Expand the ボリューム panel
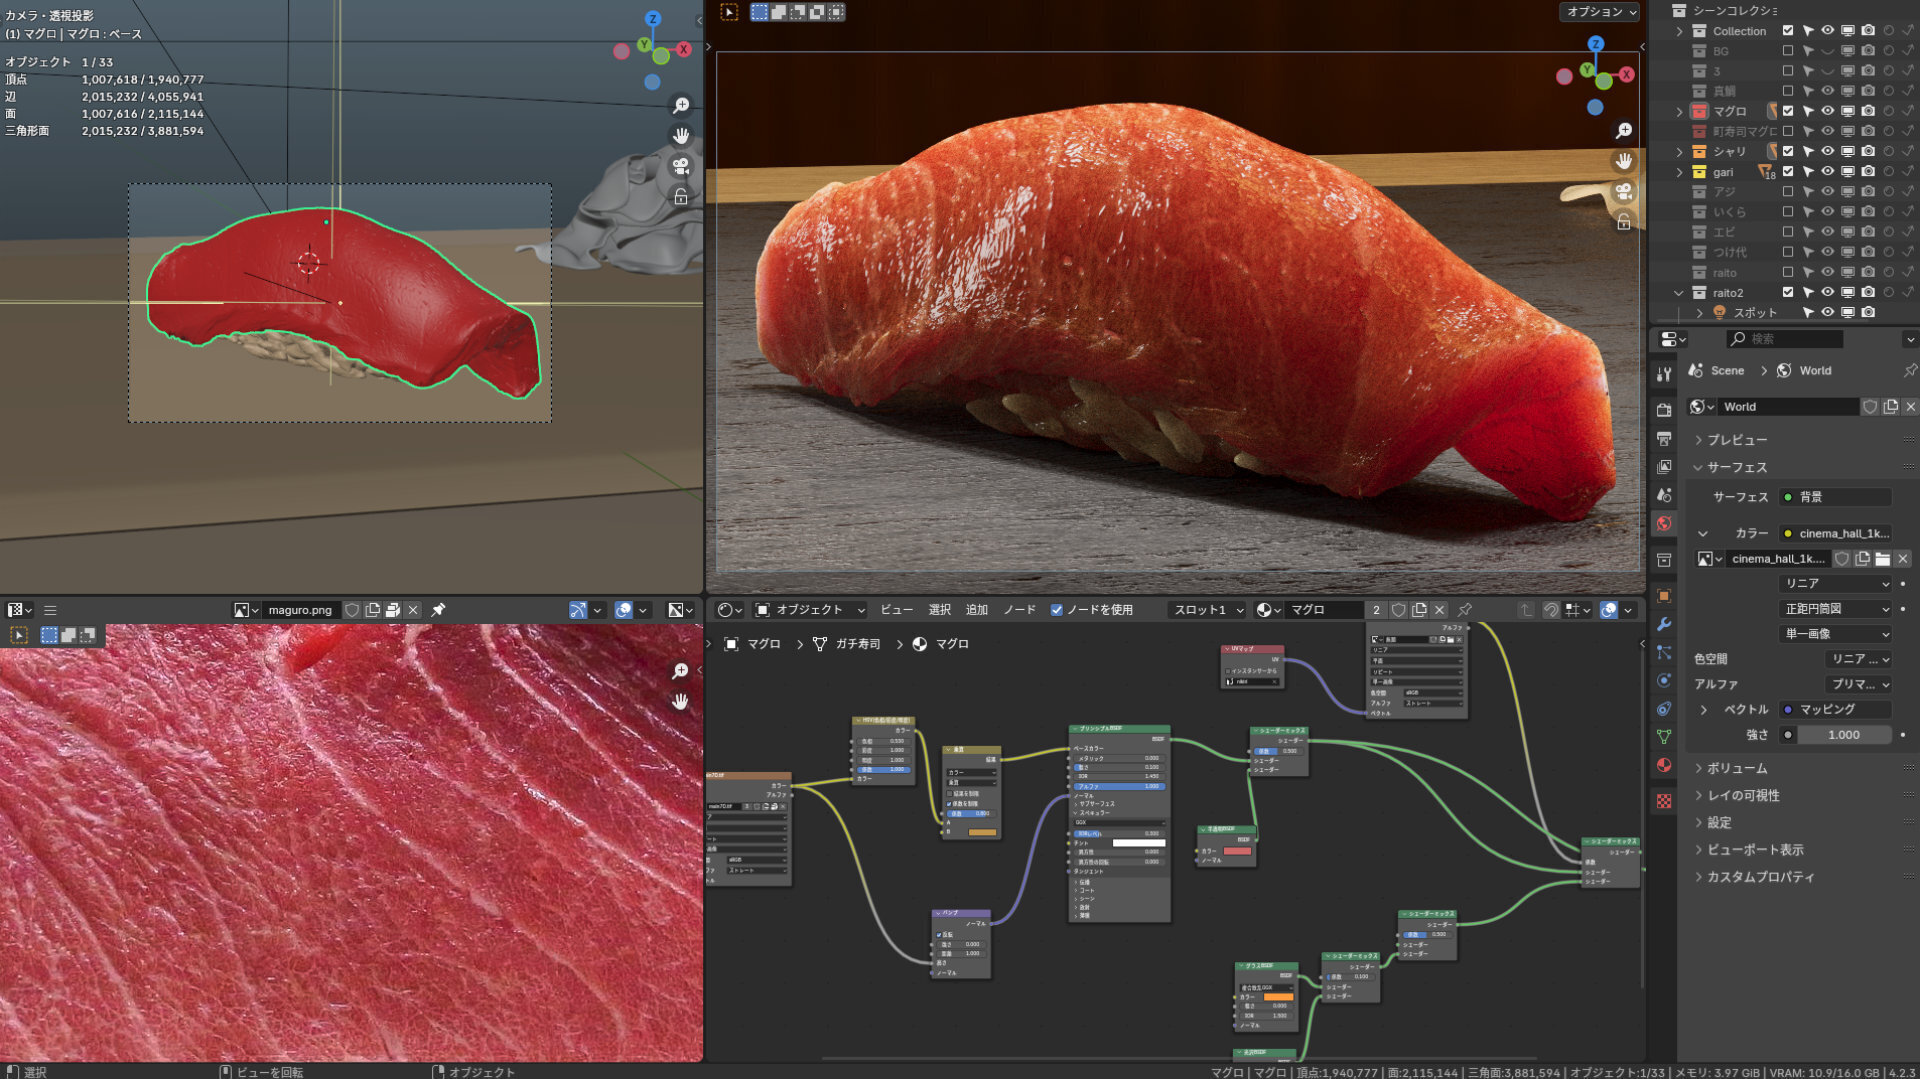Screen dimensions: 1920x1079 coord(1737,768)
